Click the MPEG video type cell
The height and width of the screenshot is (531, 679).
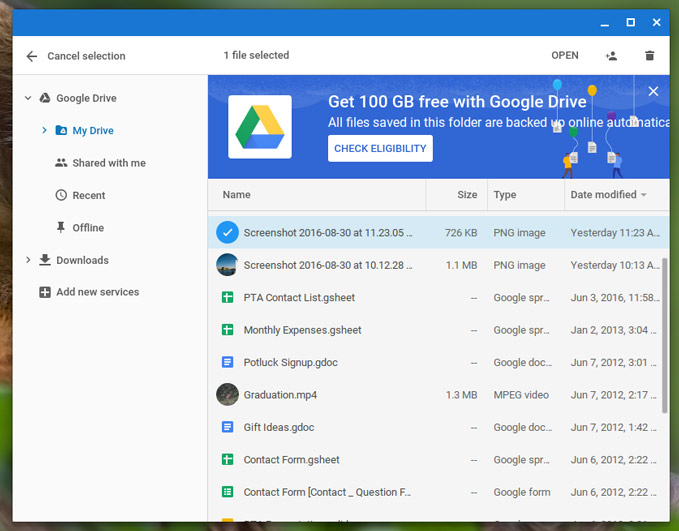point(521,395)
